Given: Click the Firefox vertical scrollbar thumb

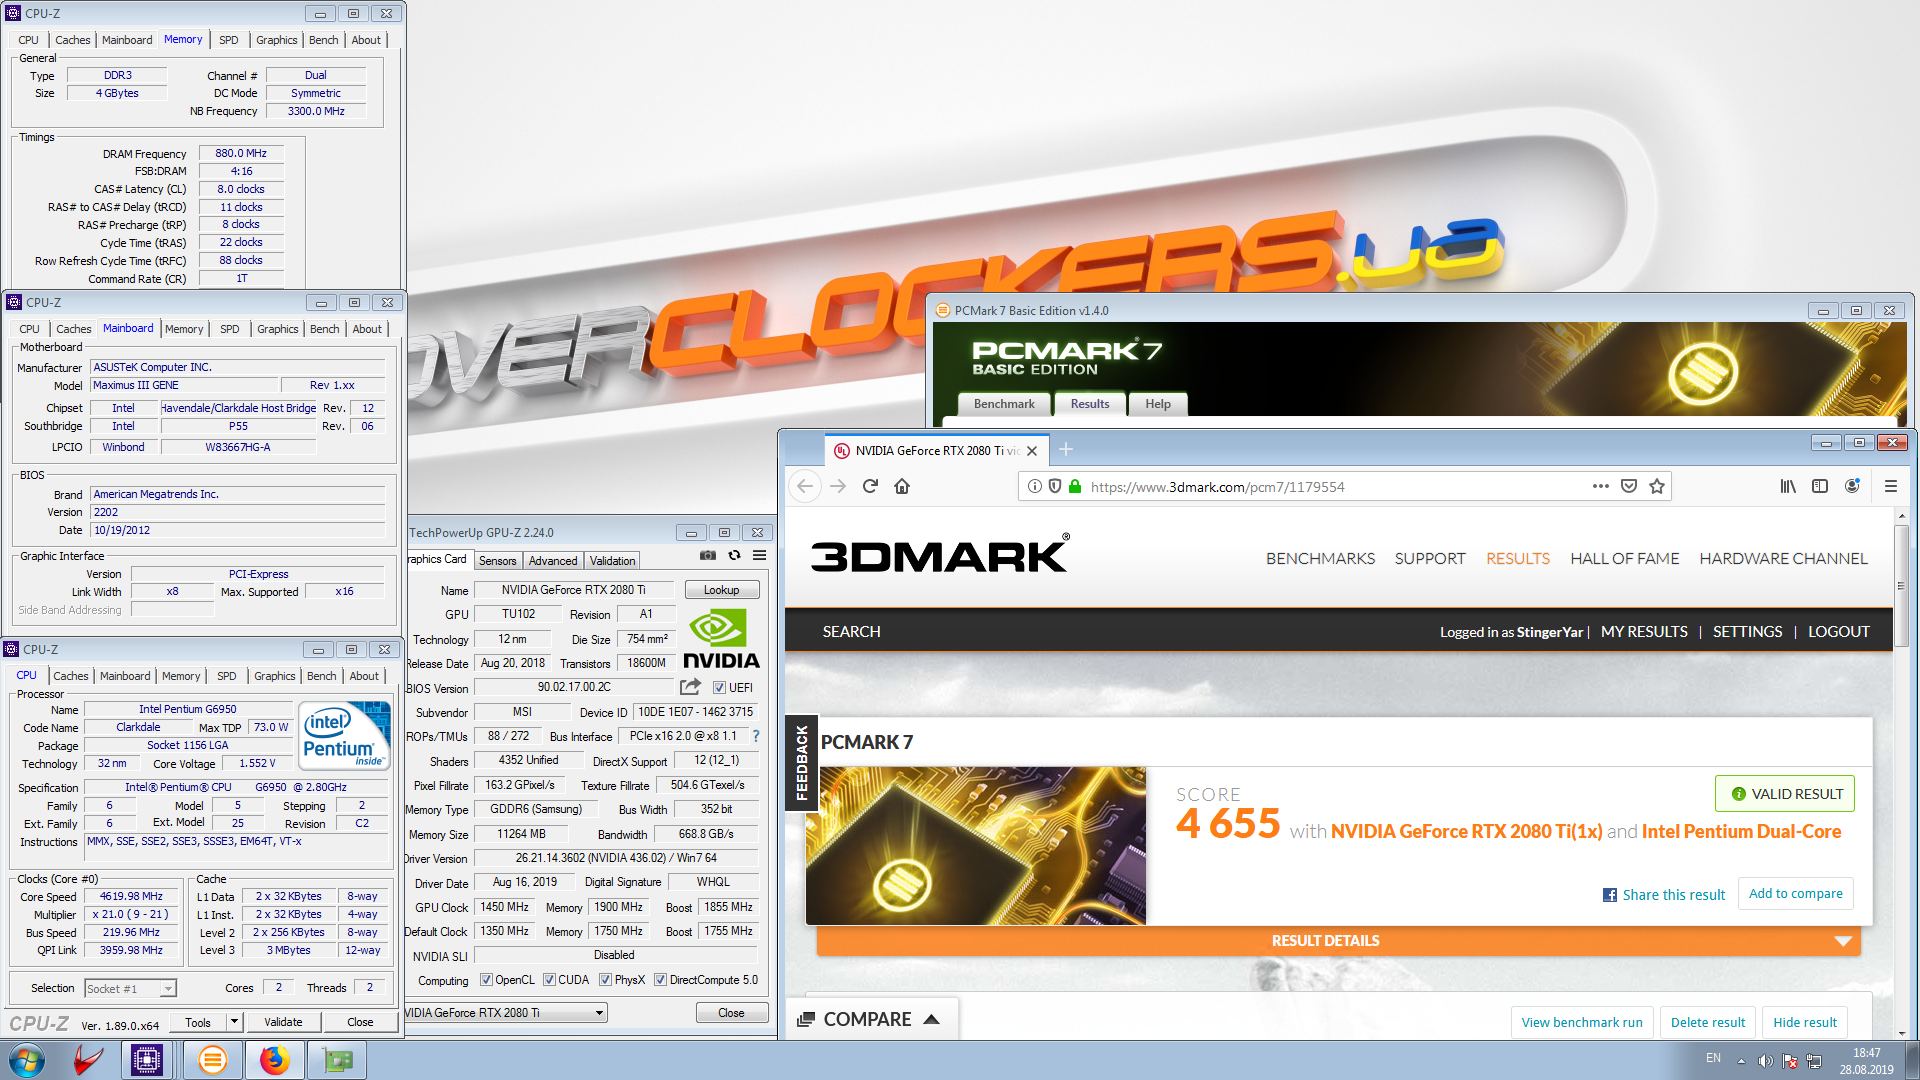Looking at the screenshot, I should coord(1902,586).
